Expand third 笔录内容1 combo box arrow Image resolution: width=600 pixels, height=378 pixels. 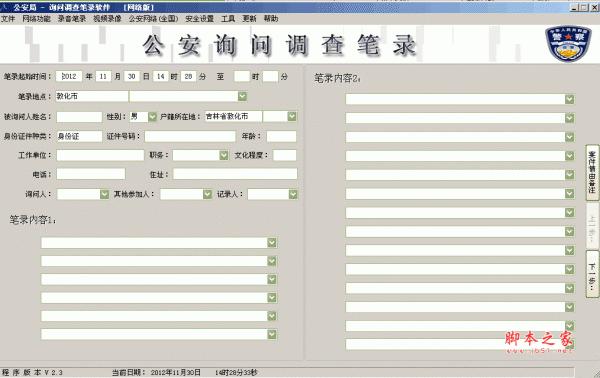pyautogui.click(x=272, y=279)
